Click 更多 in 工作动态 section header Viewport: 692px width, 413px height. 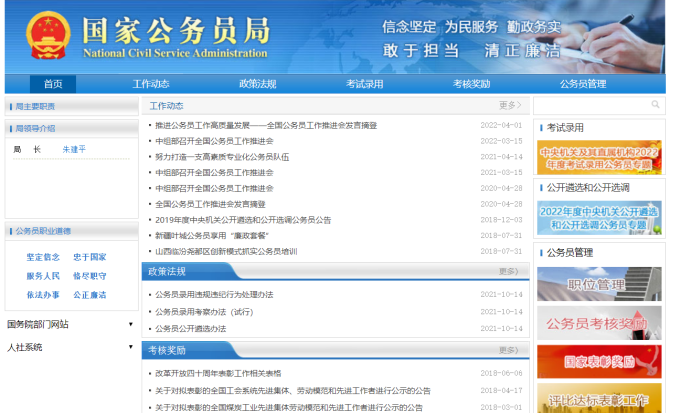point(510,105)
